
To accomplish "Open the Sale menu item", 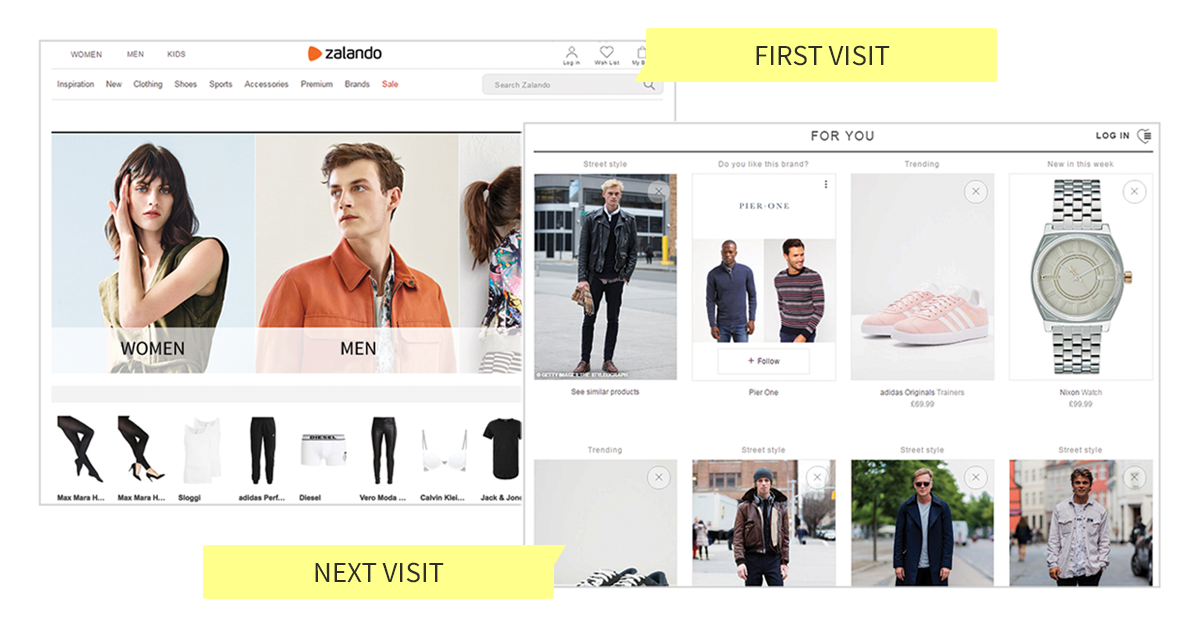I will (390, 85).
